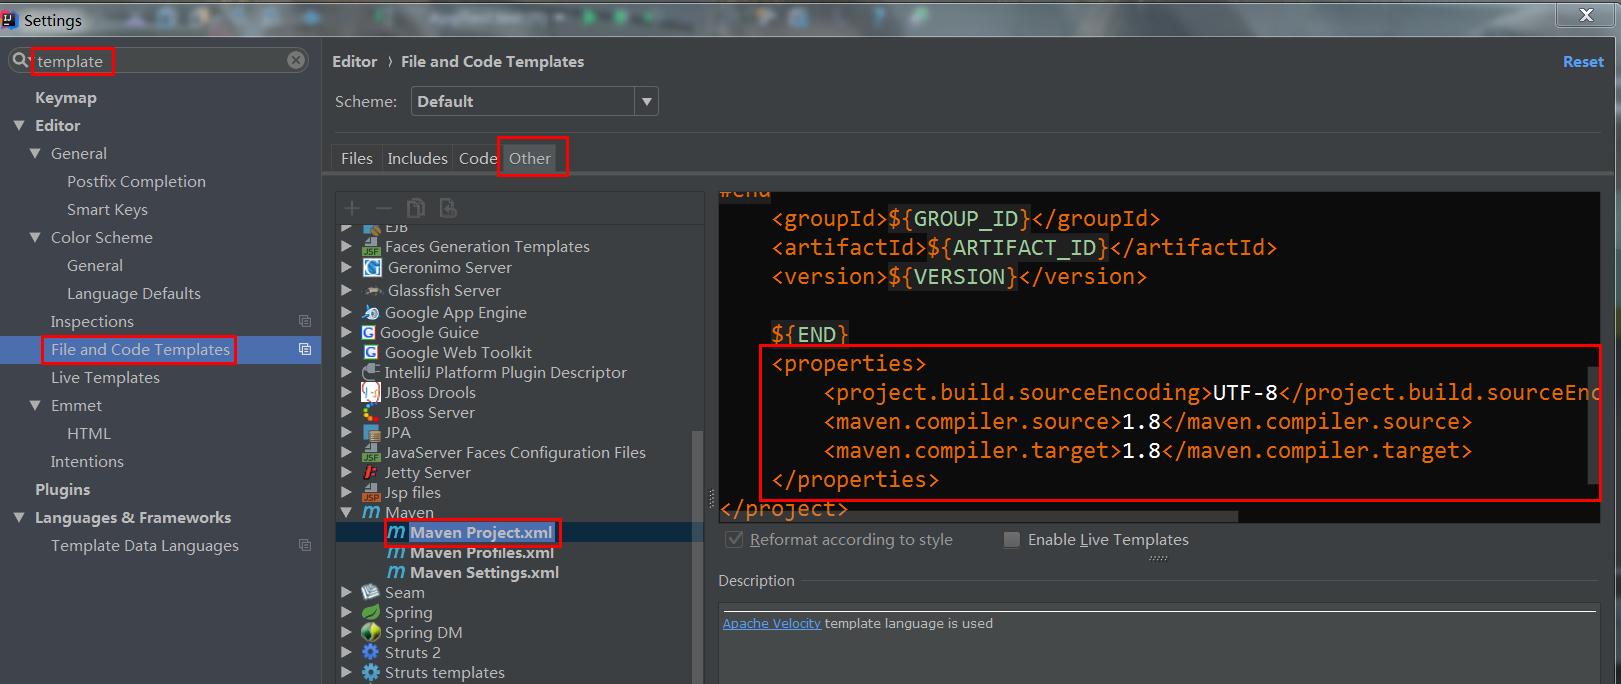1621x684 pixels.
Task: Click the Maven group icon
Action: 371,512
